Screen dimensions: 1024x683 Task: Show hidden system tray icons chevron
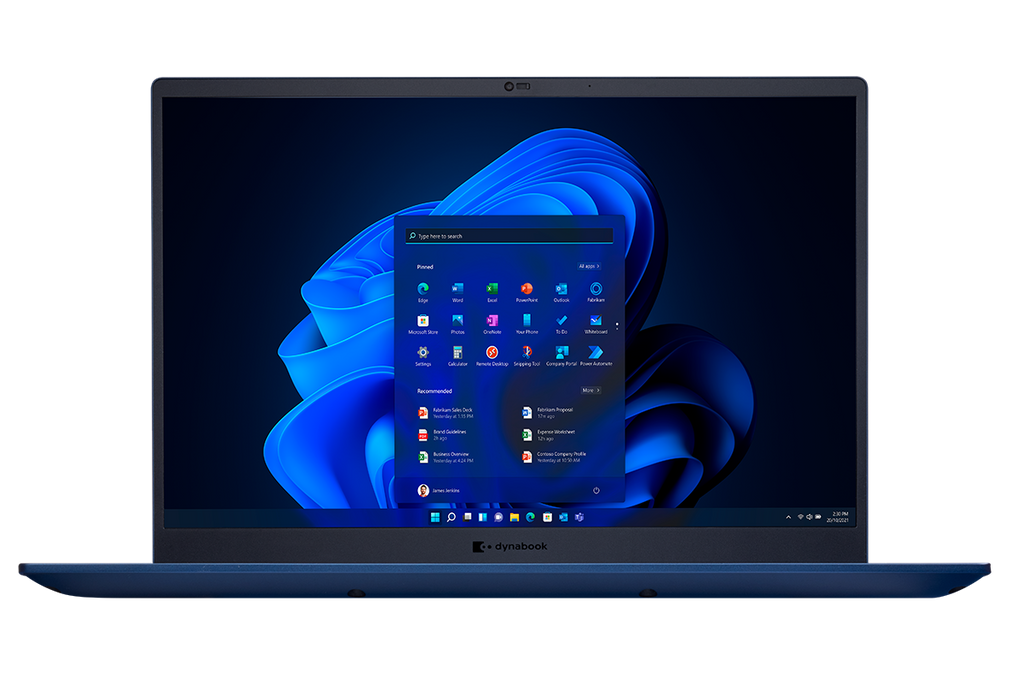(x=789, y=517)
